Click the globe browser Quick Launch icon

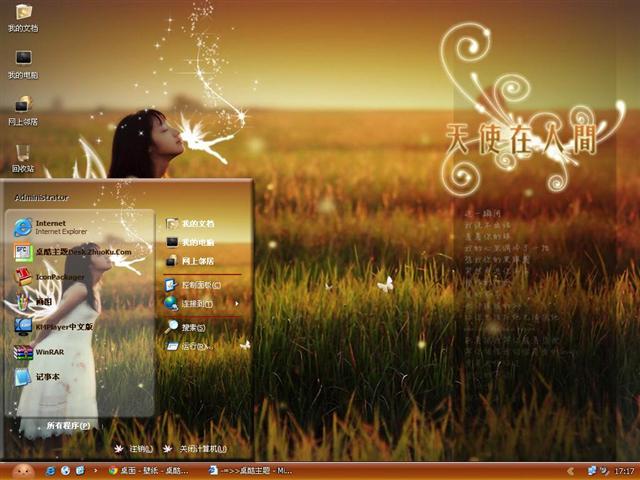(x=65, y=471)
